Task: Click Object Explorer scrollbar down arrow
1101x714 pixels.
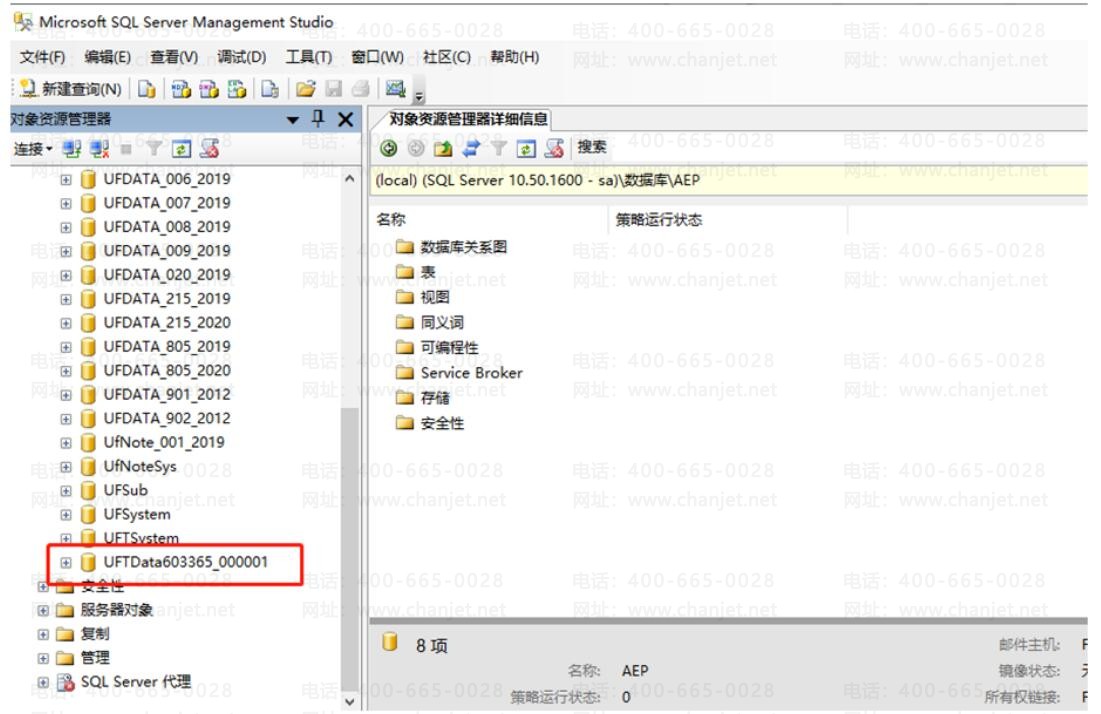Action: click(x=350, y=701)
